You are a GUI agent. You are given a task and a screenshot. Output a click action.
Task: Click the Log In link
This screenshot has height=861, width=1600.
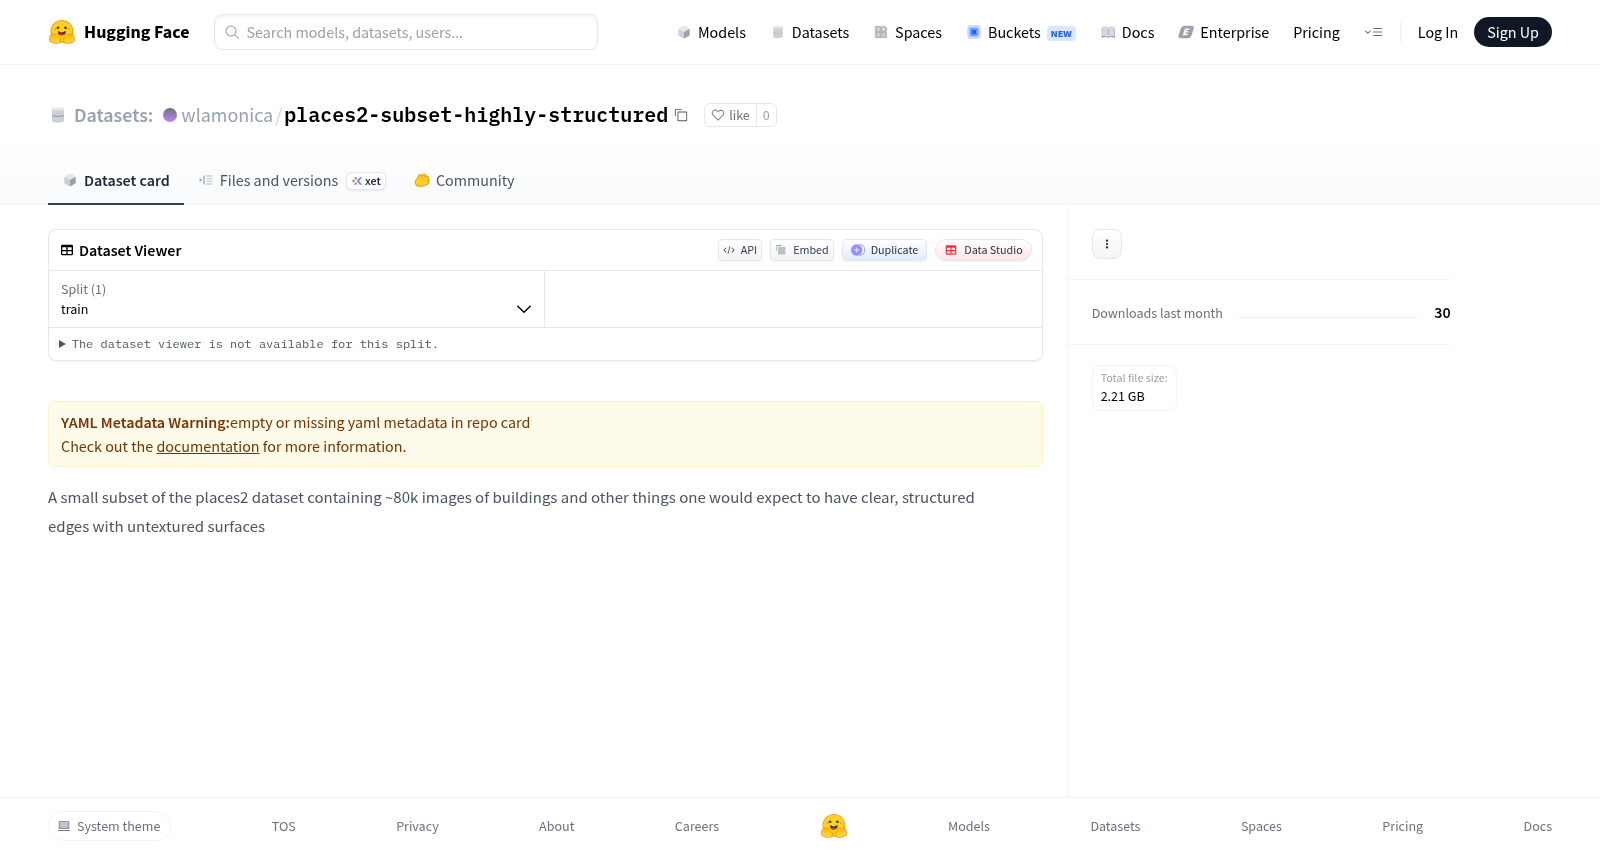point(1437,32)
